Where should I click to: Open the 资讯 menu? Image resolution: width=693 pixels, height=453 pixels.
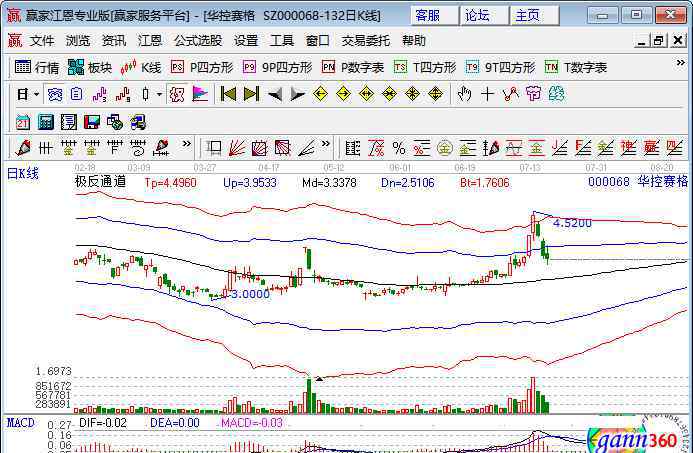114,41
